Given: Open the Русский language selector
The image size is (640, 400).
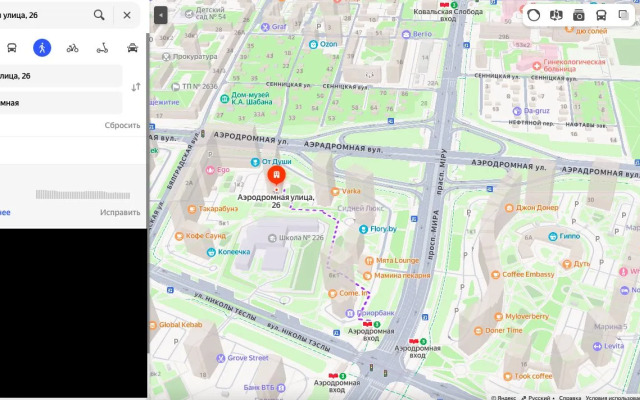Looking at the screenshot, I should point(539,396).
